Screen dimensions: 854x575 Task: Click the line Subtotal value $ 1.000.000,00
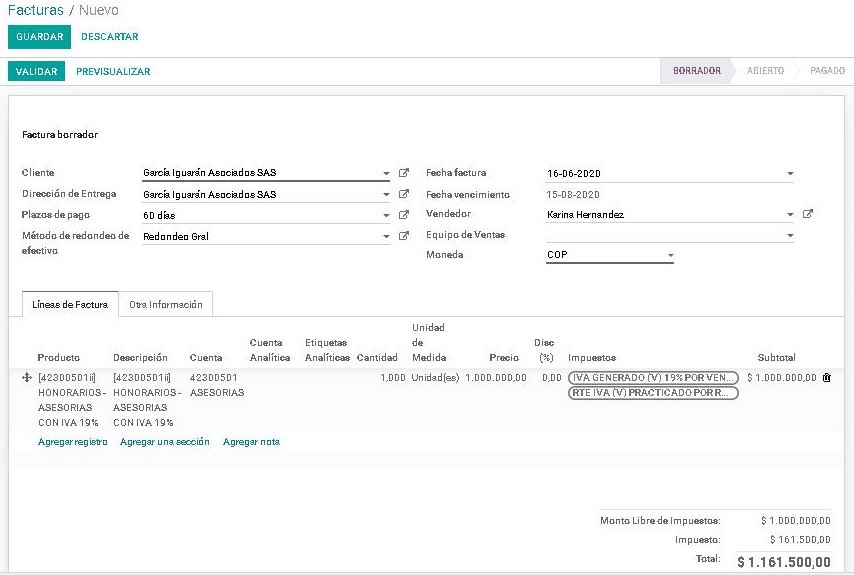pos(782,377)
